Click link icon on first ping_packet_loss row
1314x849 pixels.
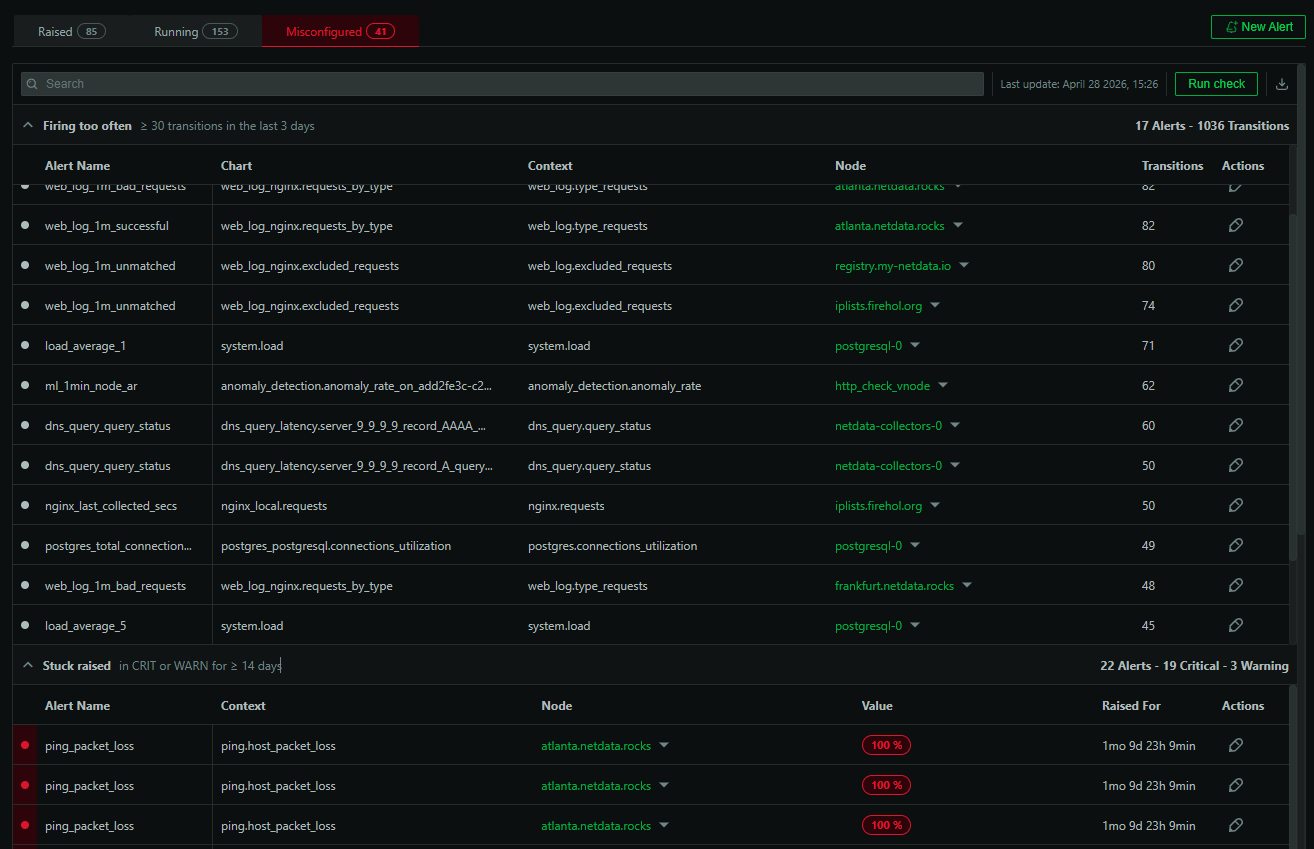[x=1235, y=745]
